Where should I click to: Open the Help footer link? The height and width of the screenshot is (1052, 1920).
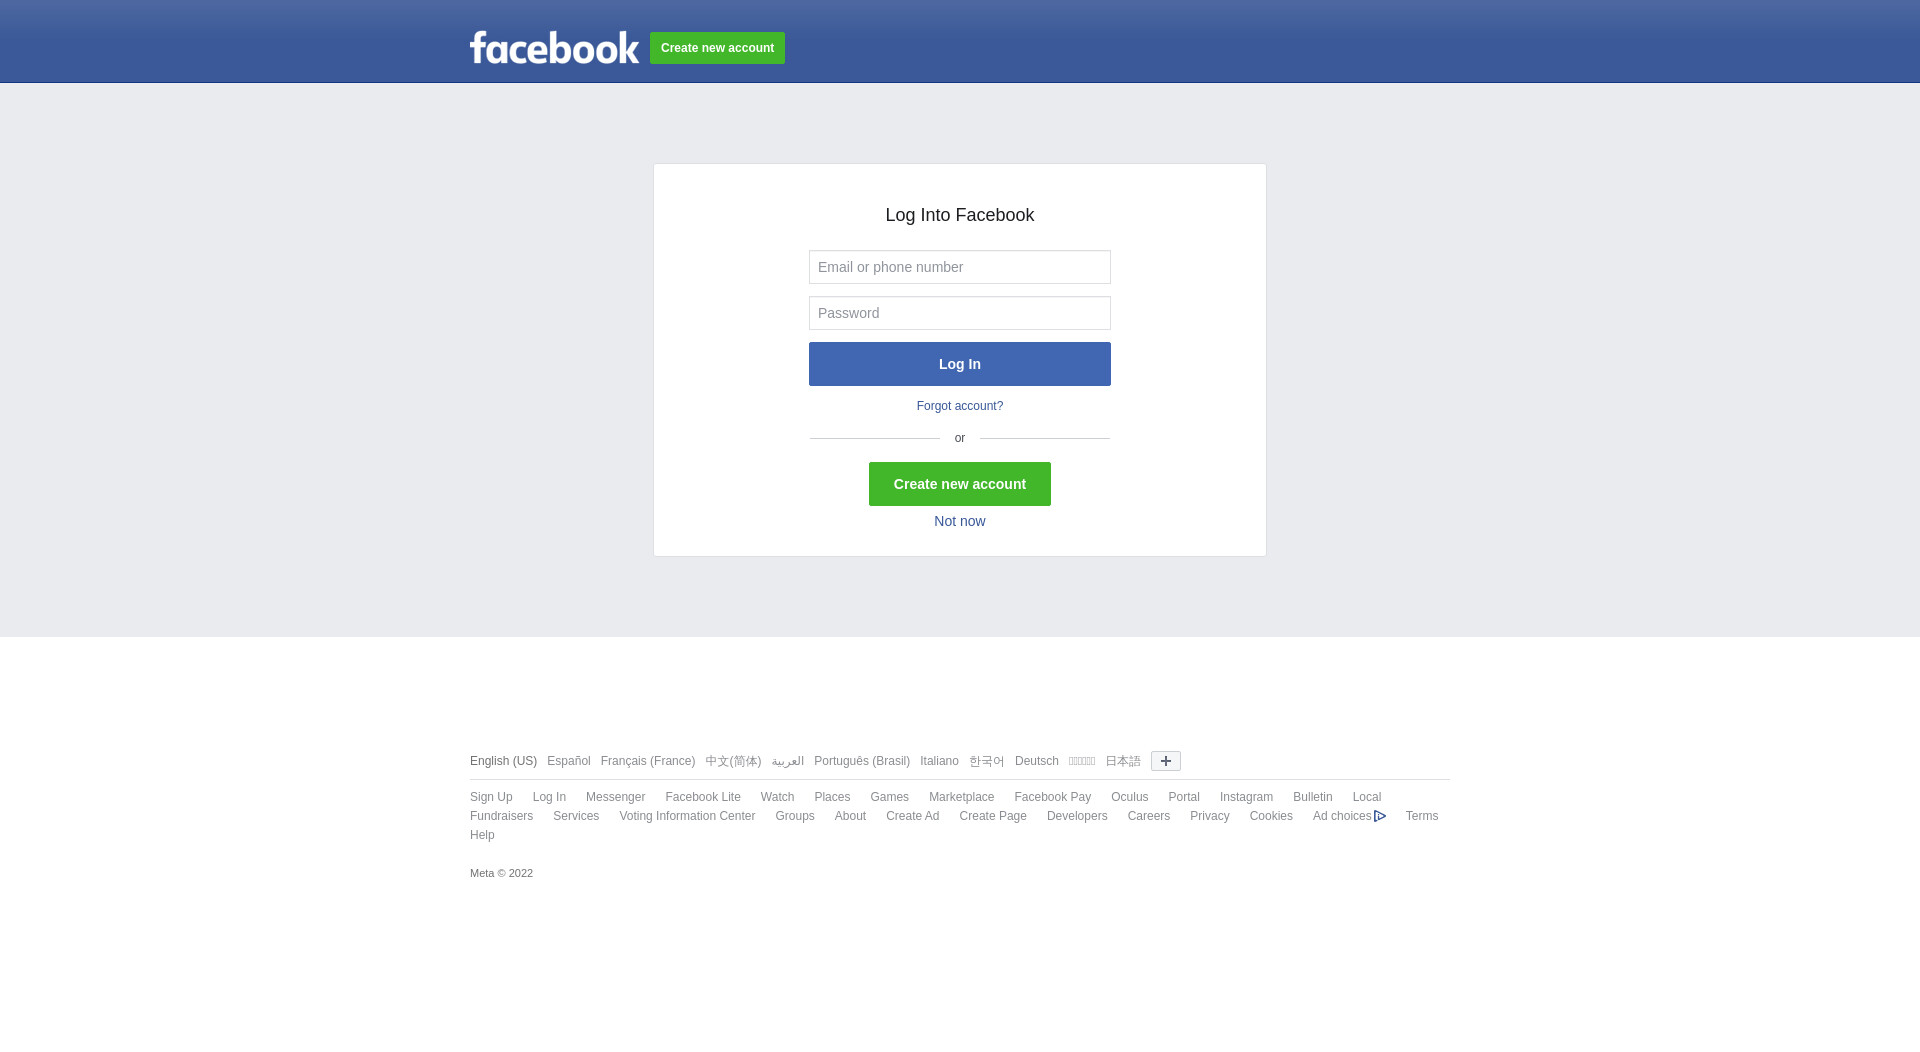coord(482,835)
